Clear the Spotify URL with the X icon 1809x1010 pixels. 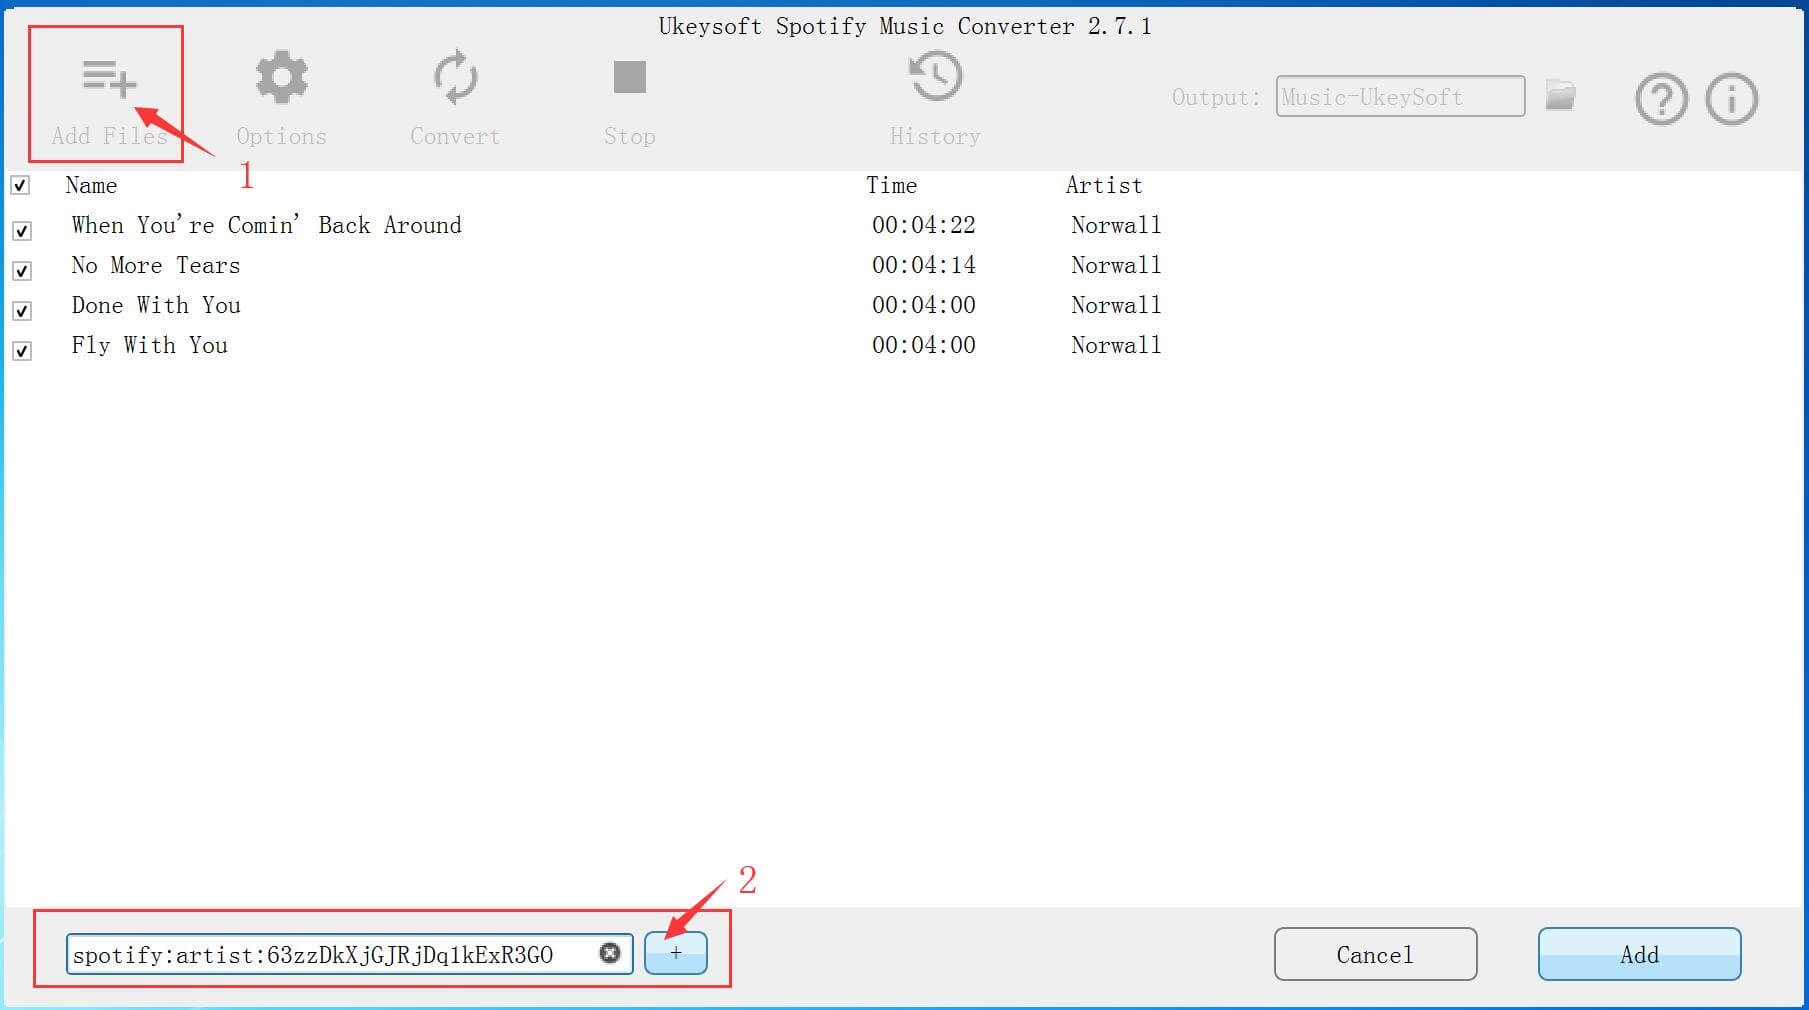coord(609,953)
